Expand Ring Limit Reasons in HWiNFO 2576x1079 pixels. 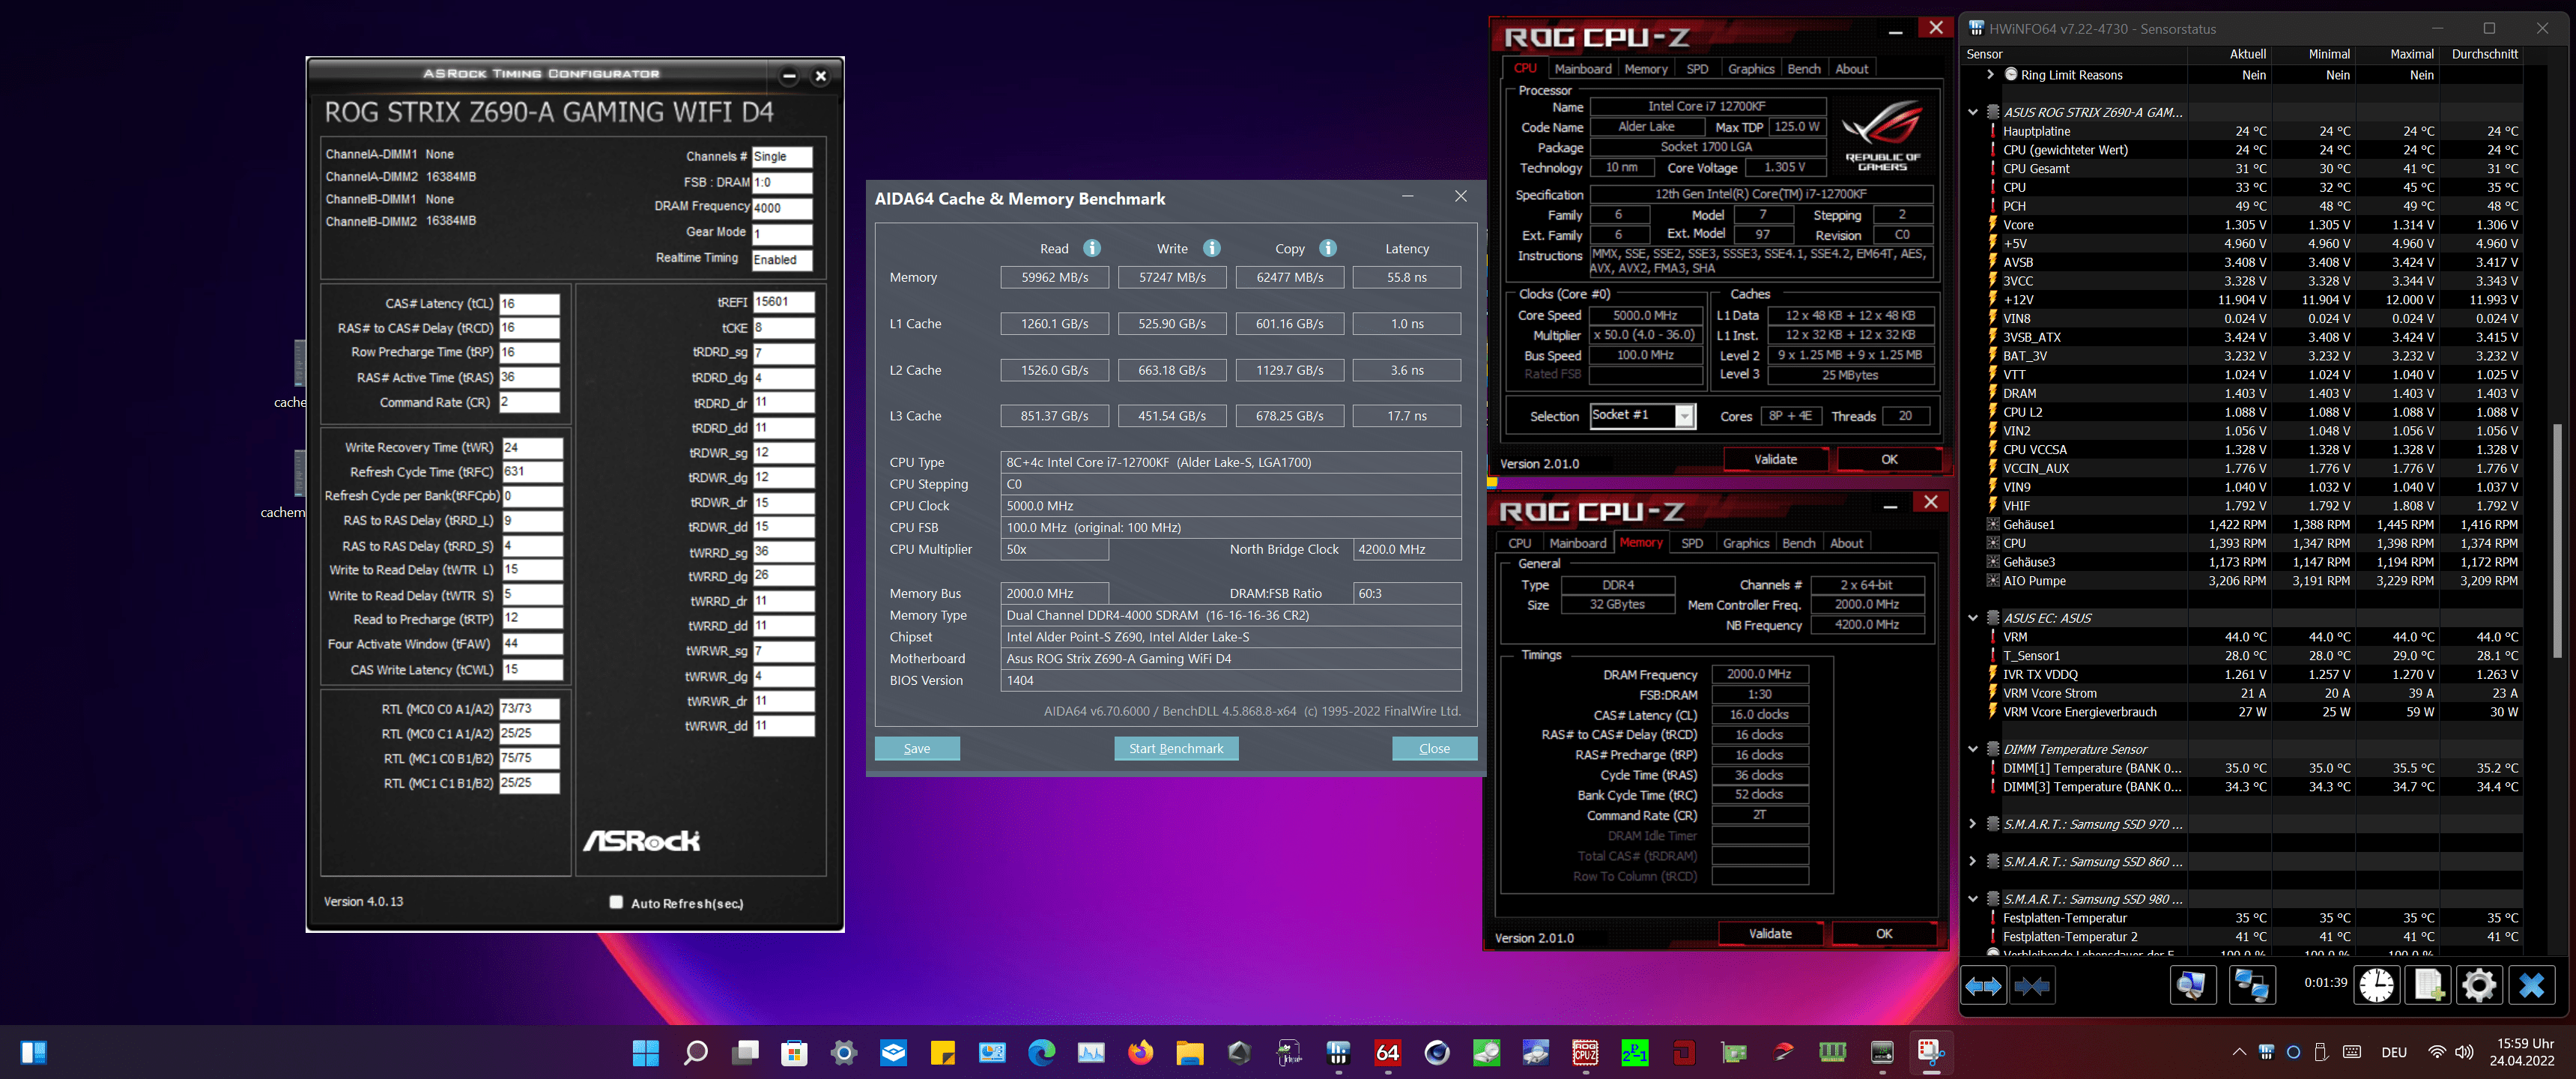tap(1990, 75)
